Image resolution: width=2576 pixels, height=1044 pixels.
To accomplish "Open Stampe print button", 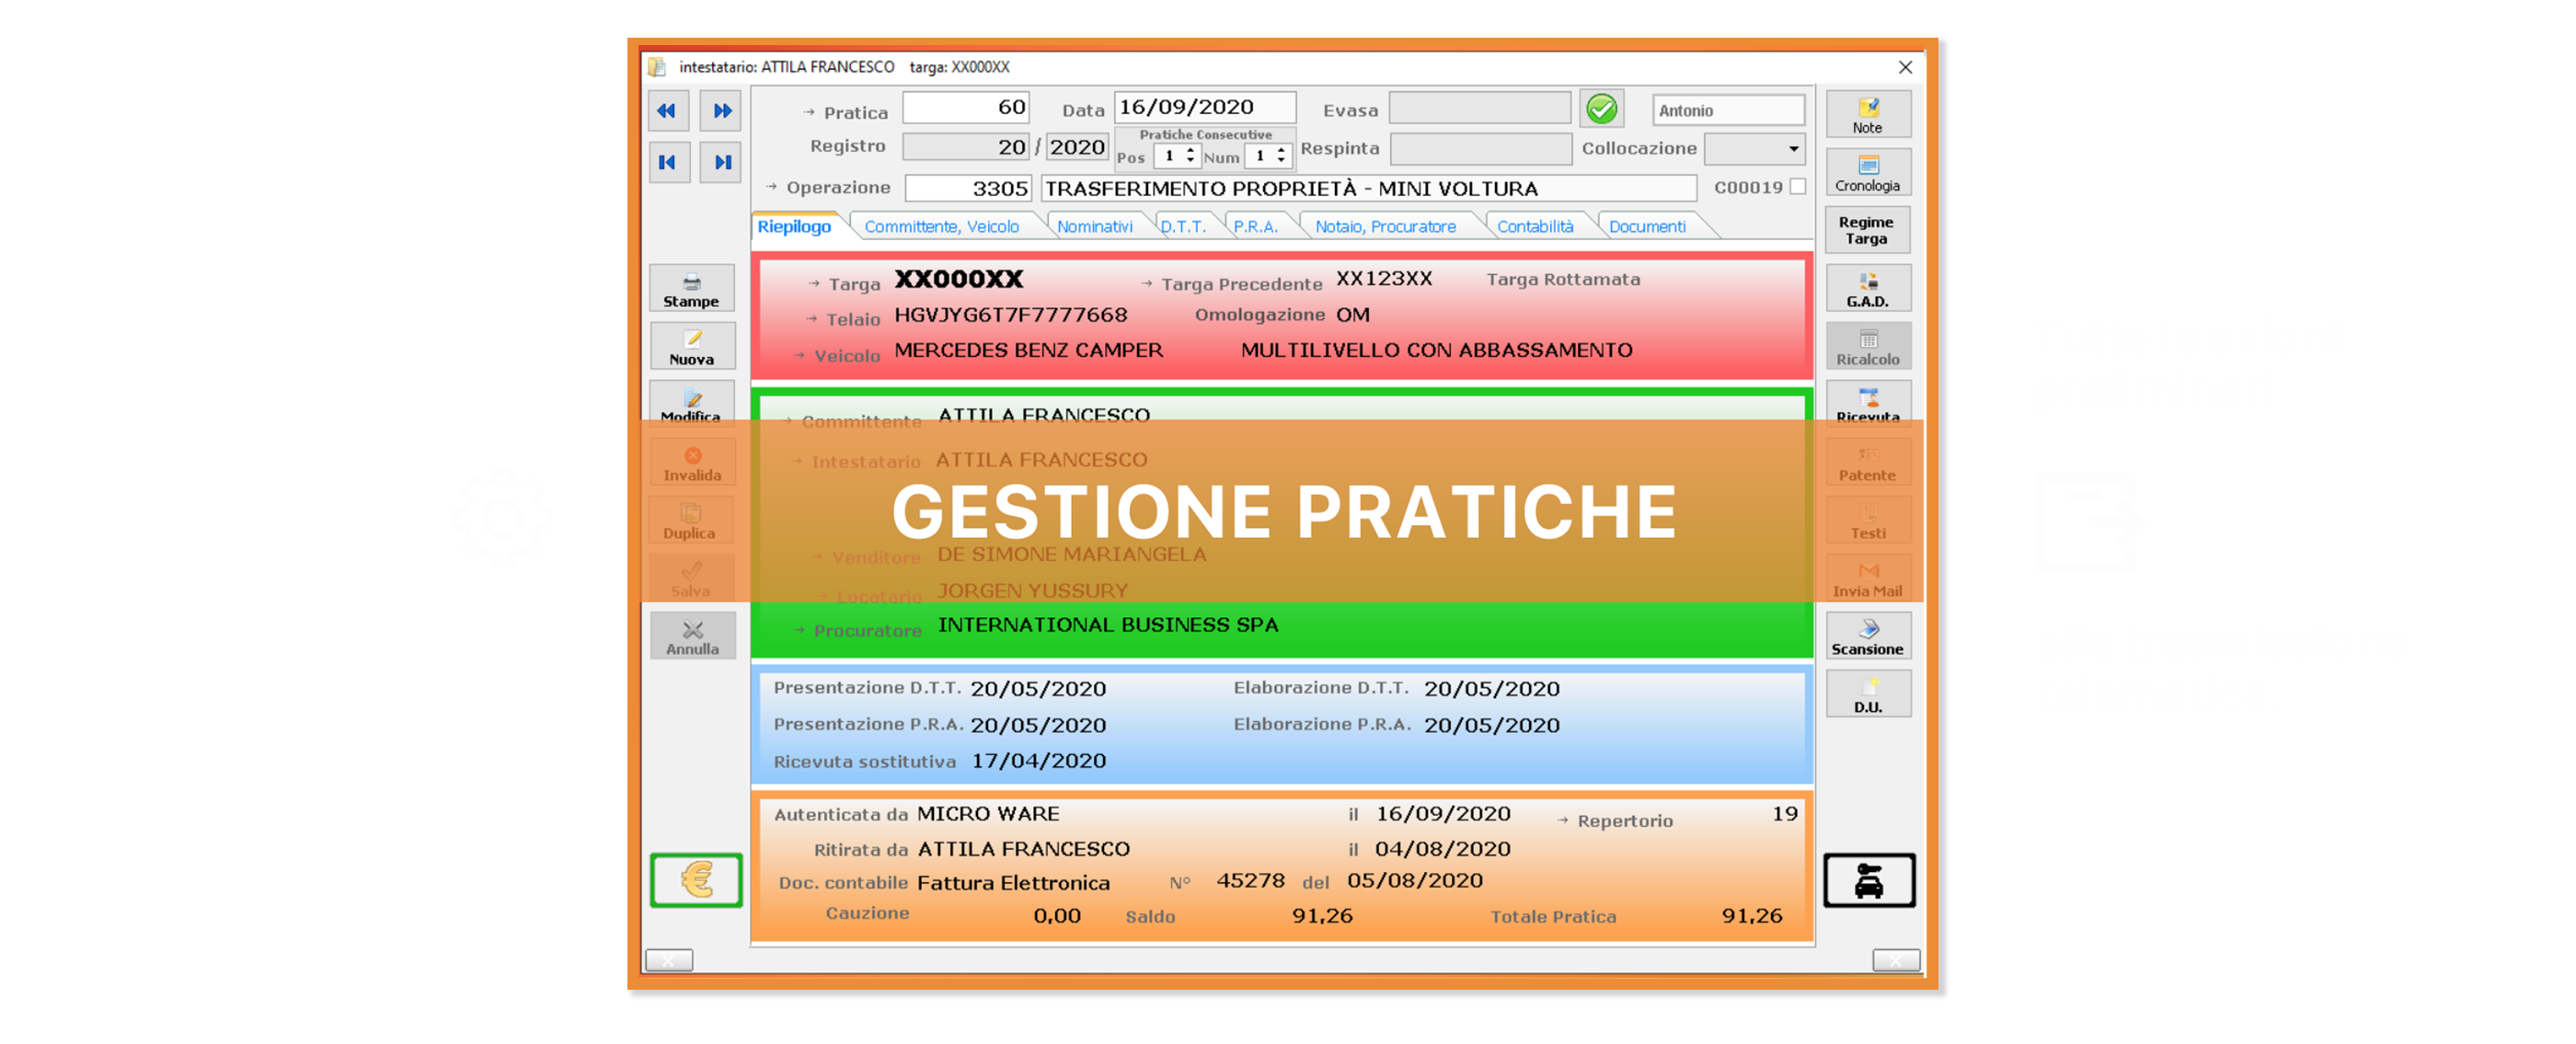I will 691,289.
